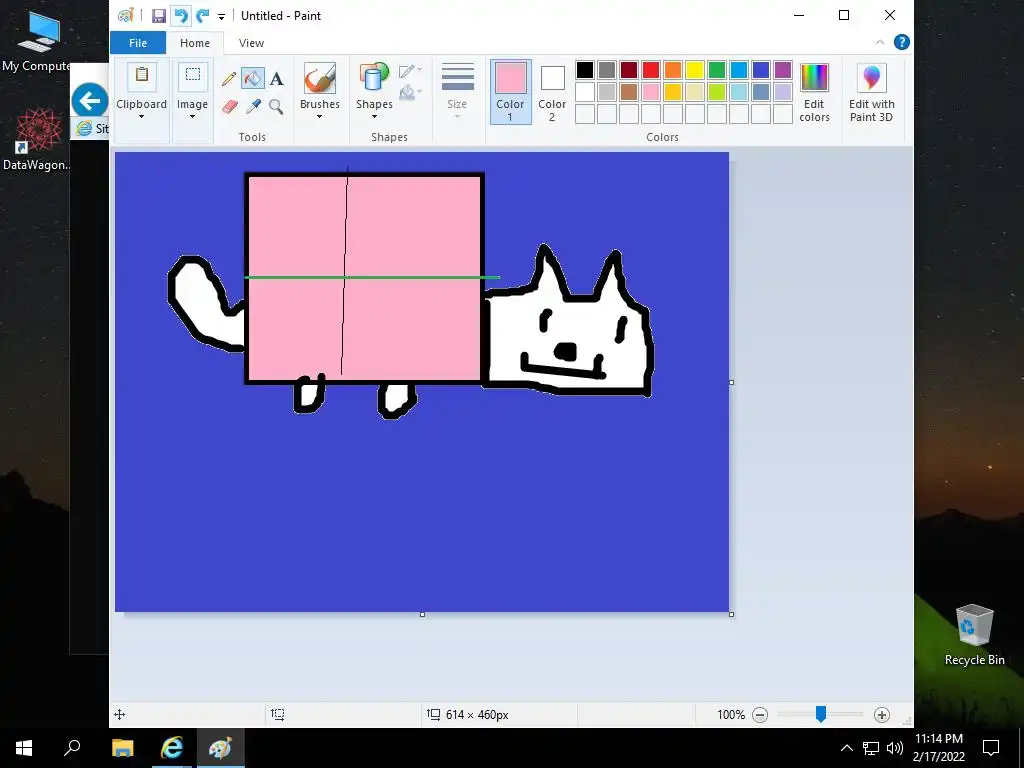The image size is (1024, 768).
Task: Expand the Size dropdown arrow
Action: (457, 118)
